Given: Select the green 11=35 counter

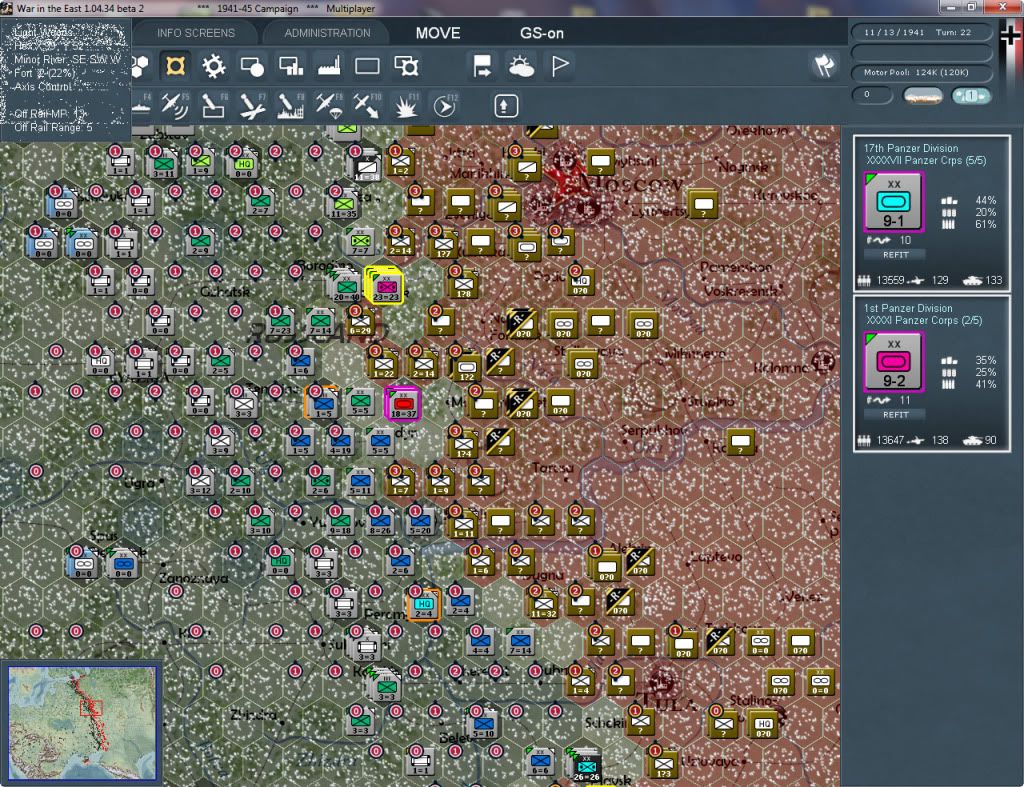Looking at the screenshot, I should (344, 204).
